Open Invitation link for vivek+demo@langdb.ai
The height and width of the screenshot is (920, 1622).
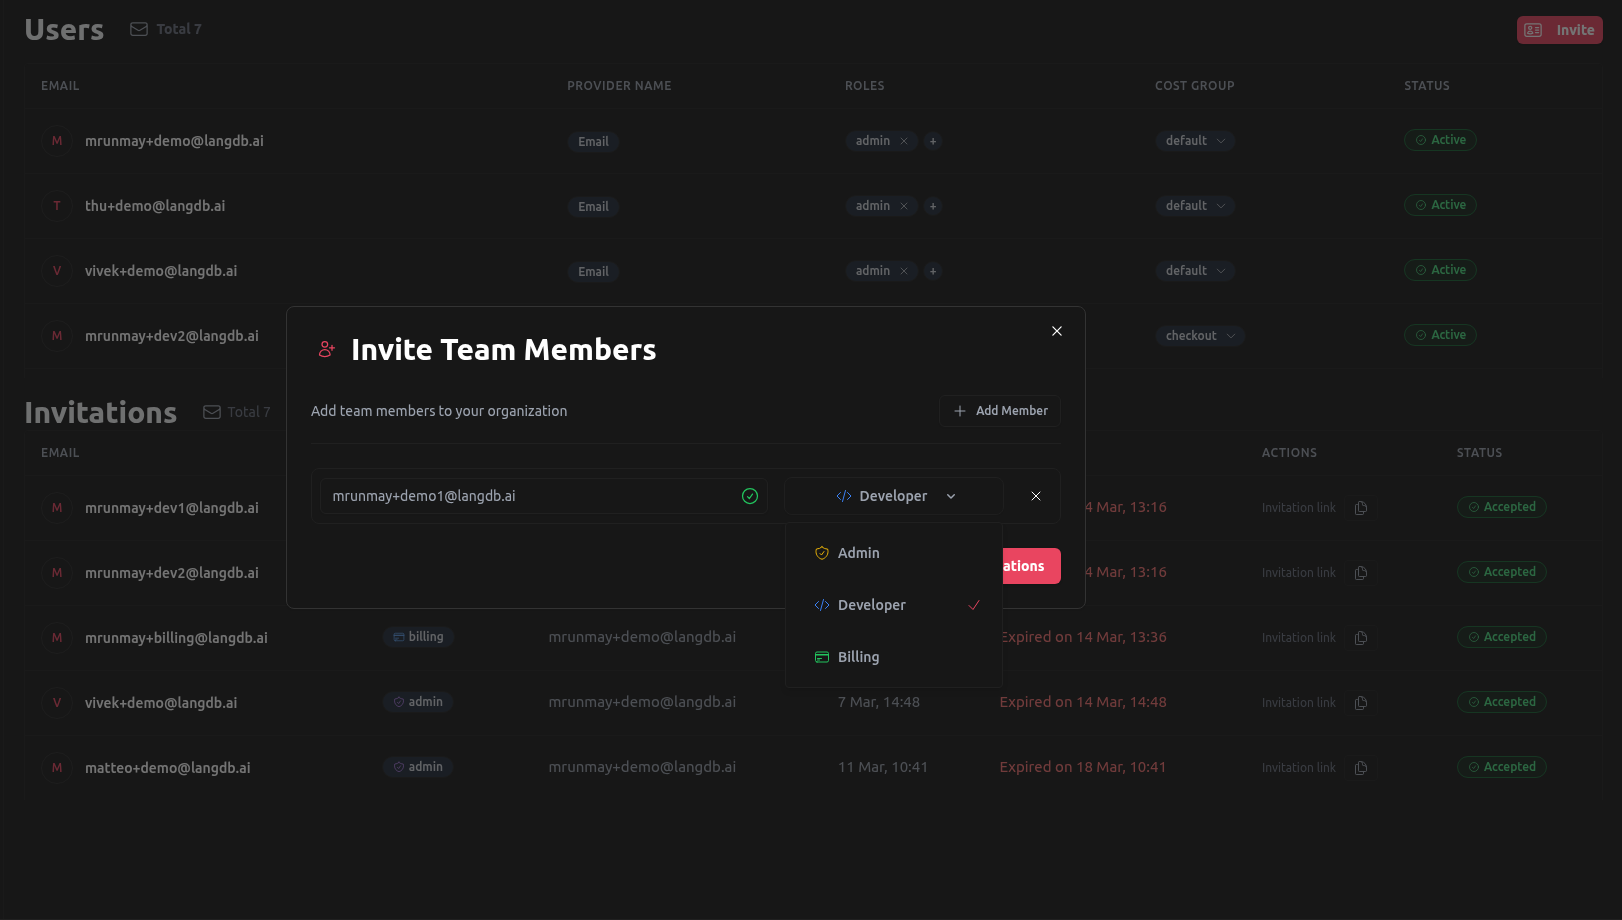click(1298, 703)
